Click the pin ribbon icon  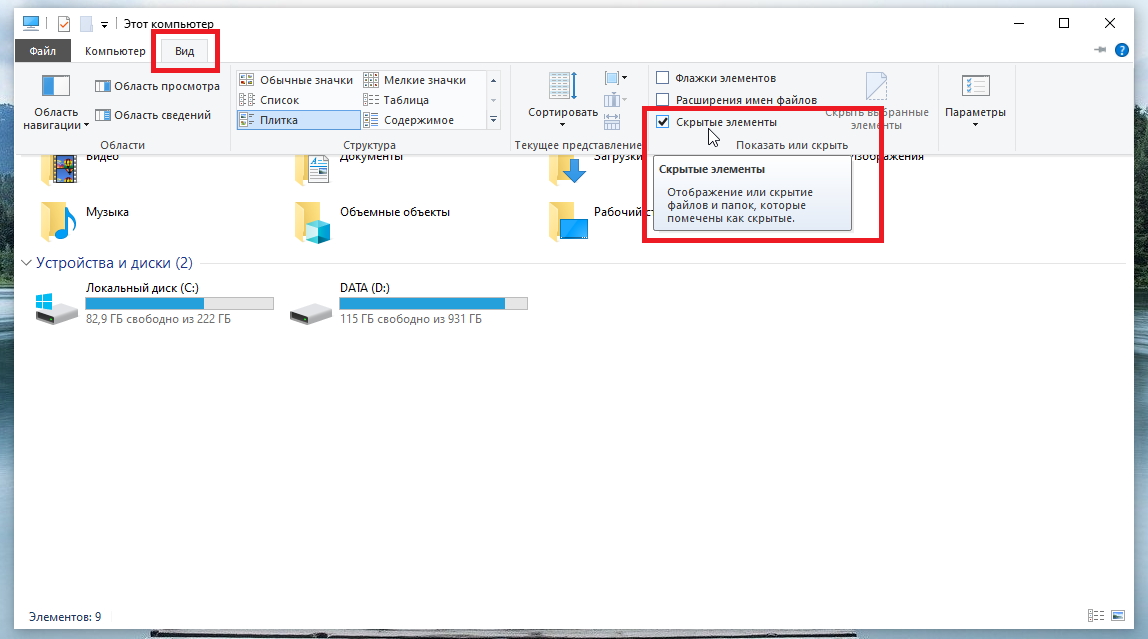tap(1100, 50)
